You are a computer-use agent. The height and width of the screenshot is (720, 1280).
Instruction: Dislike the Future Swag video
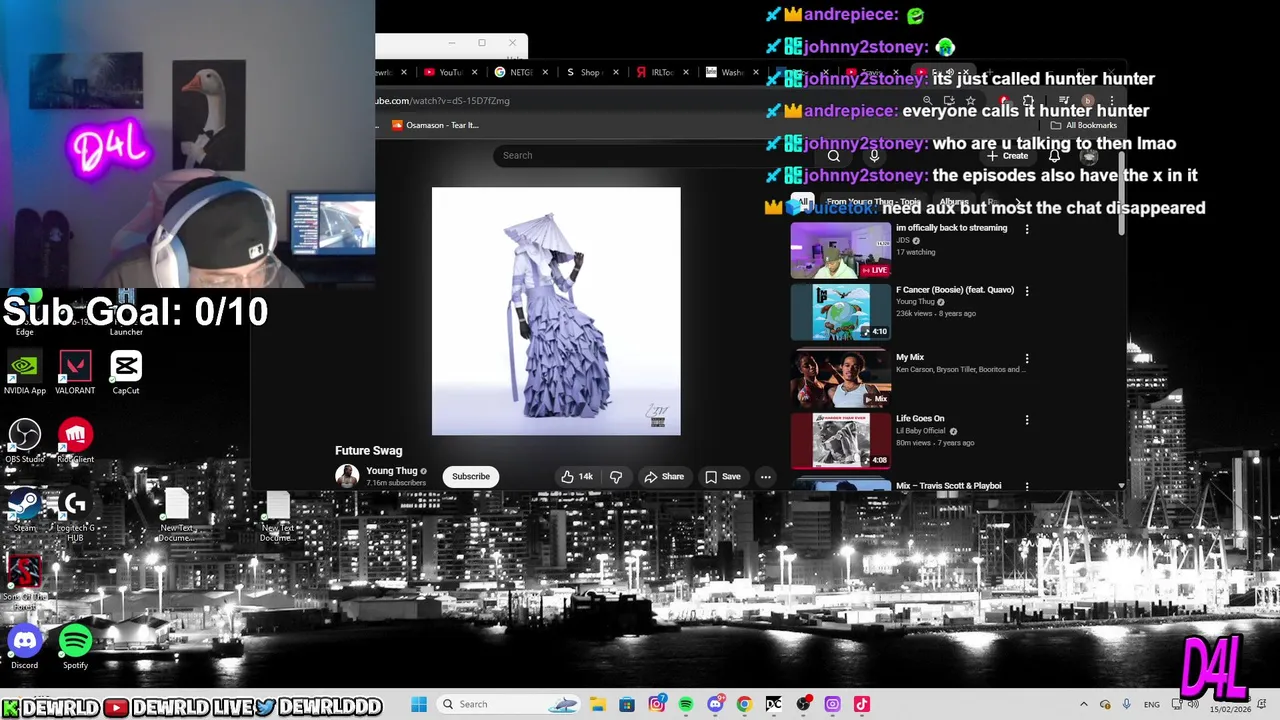pos(616,477)
